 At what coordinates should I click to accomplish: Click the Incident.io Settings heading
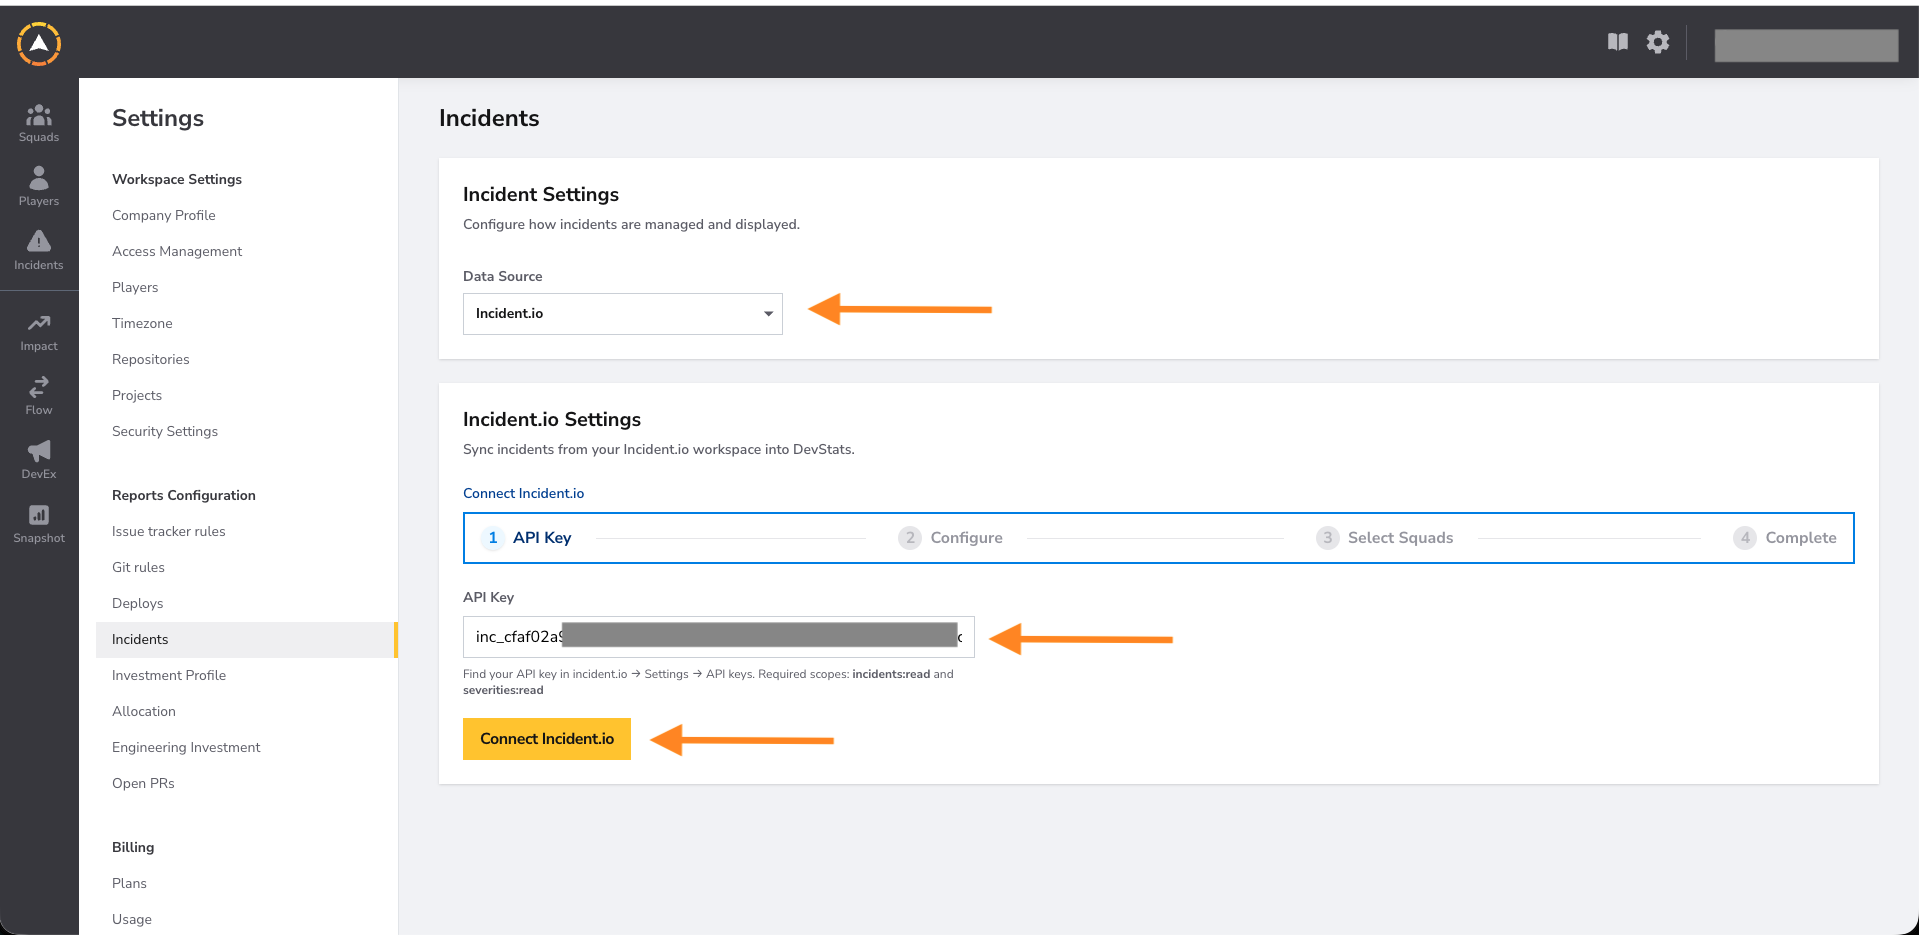(x=552, y=419)
